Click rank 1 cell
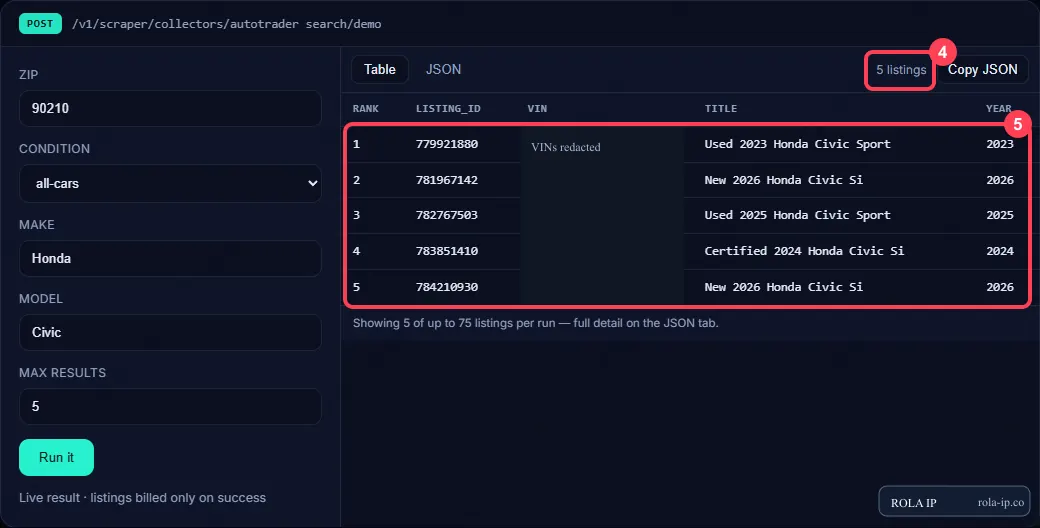 356,144
